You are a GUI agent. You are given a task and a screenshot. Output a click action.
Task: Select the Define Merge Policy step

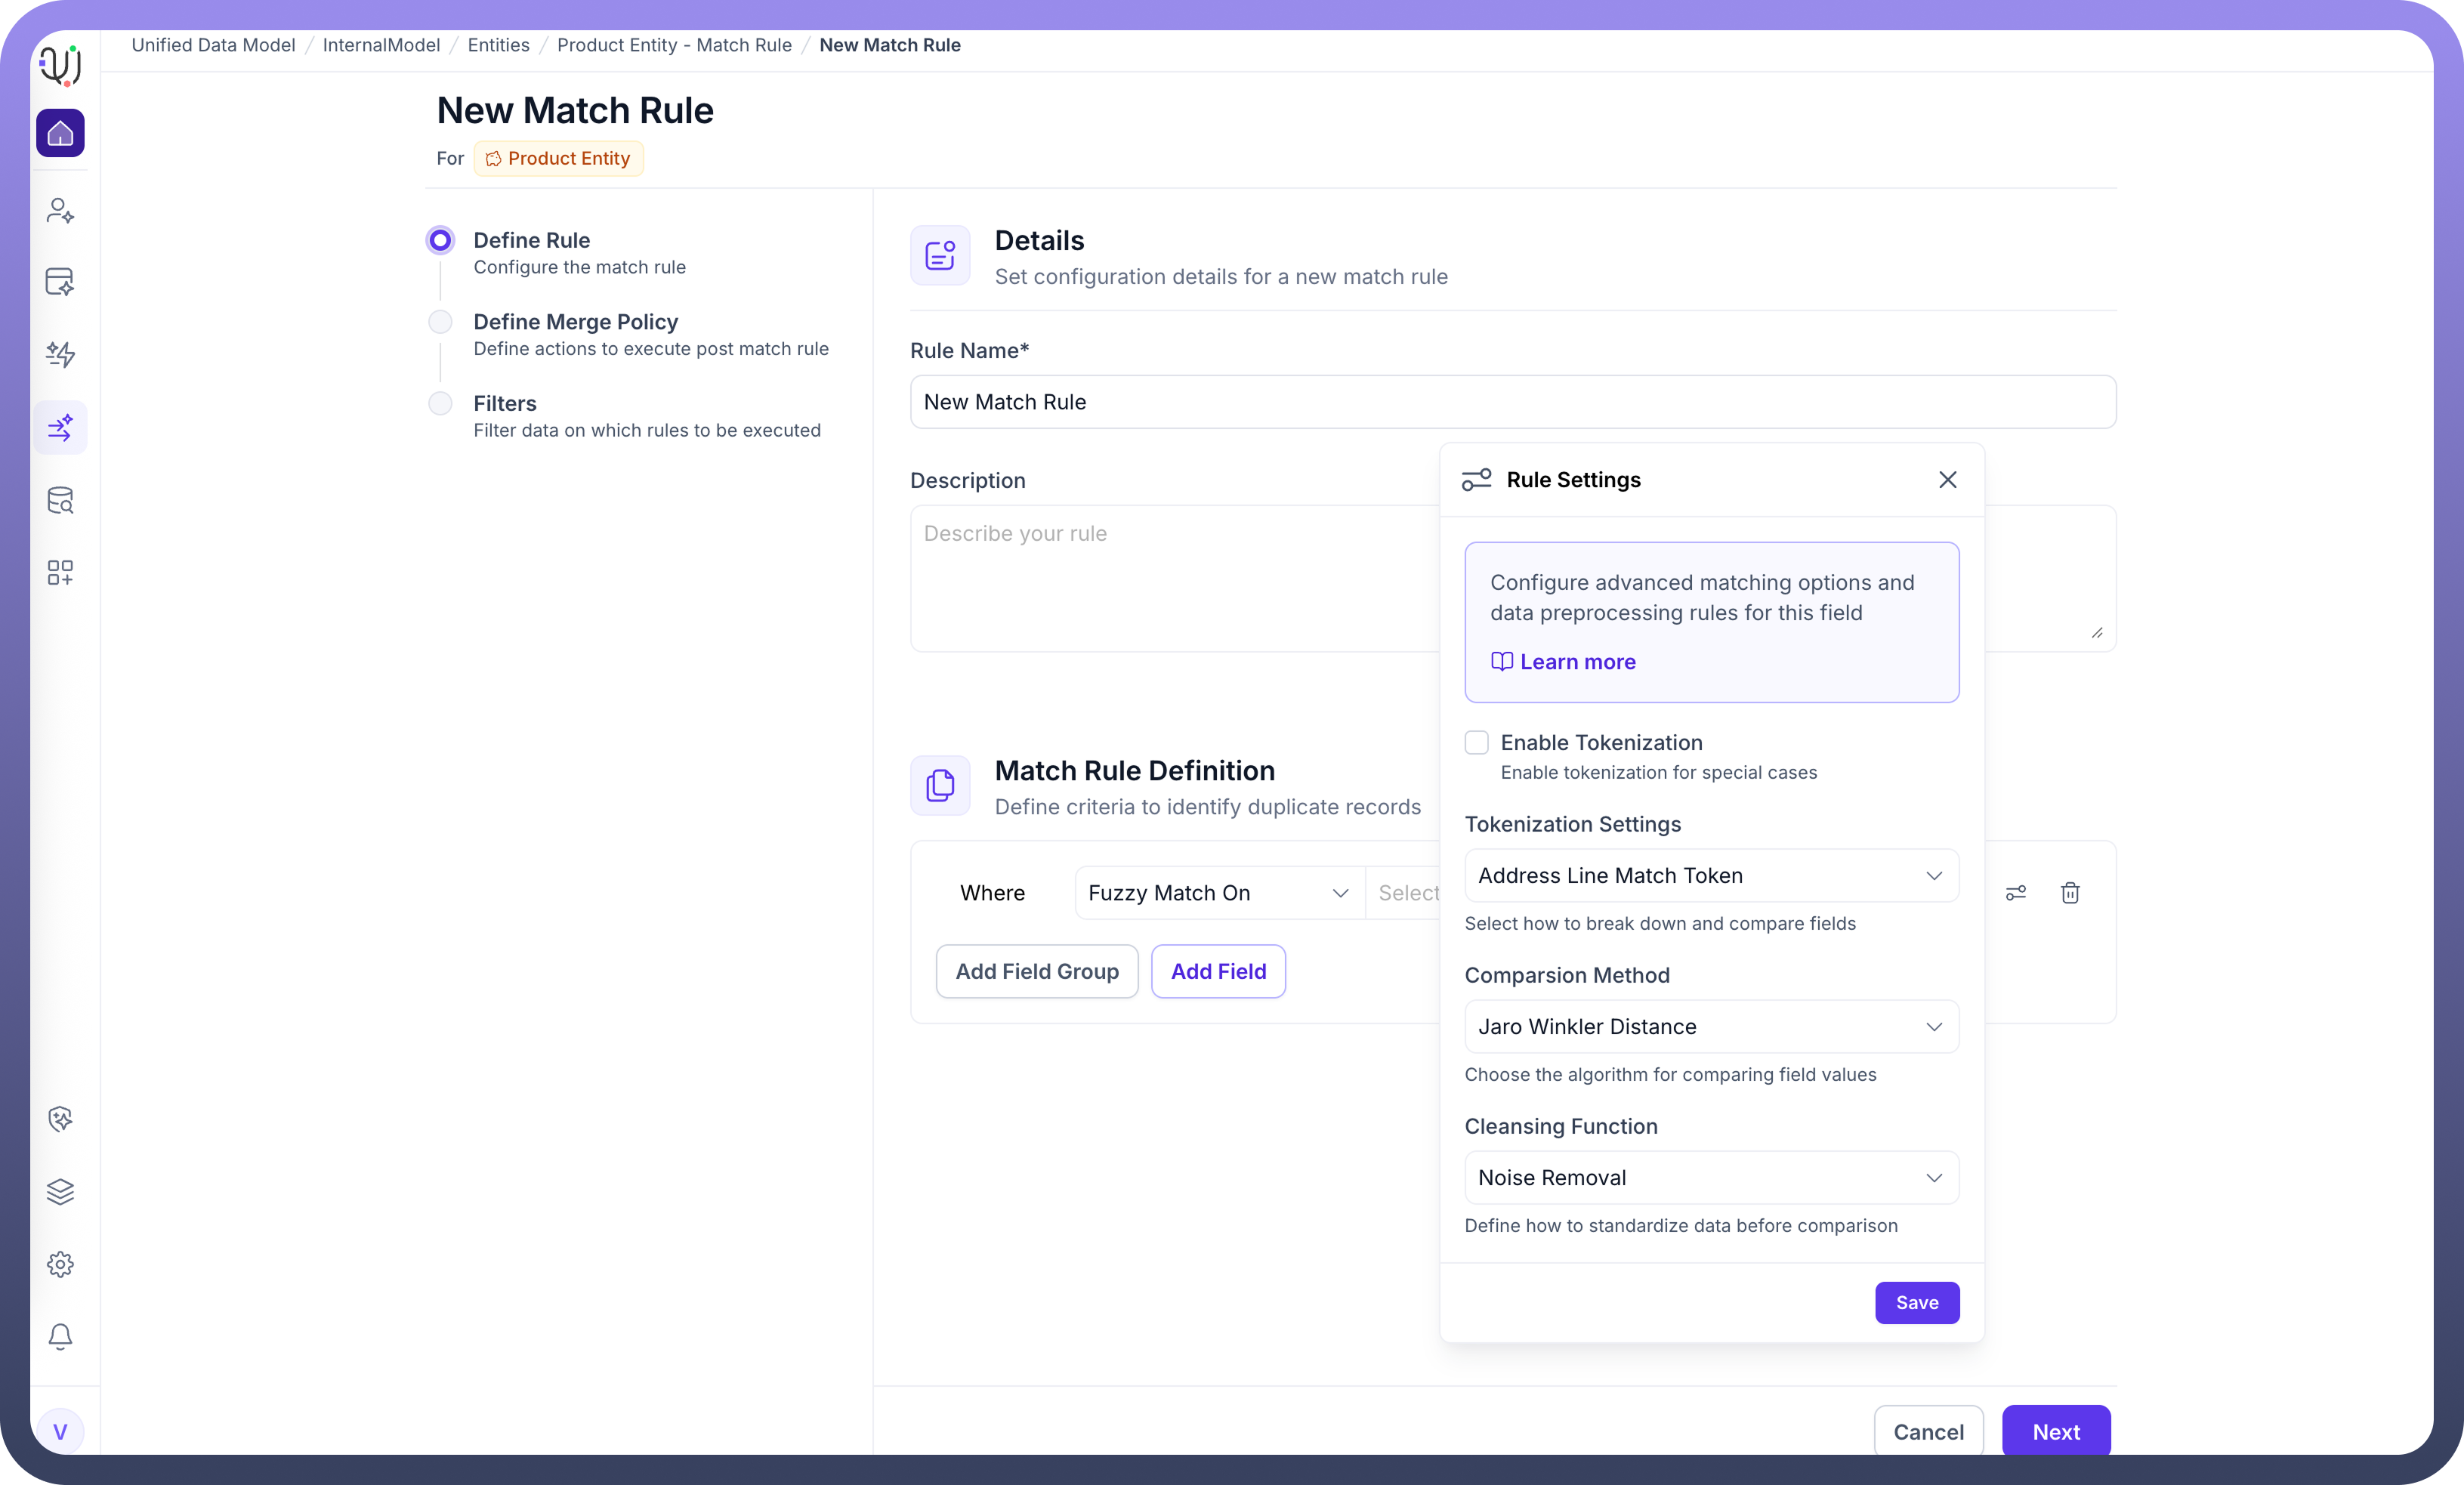click(575, 322)
